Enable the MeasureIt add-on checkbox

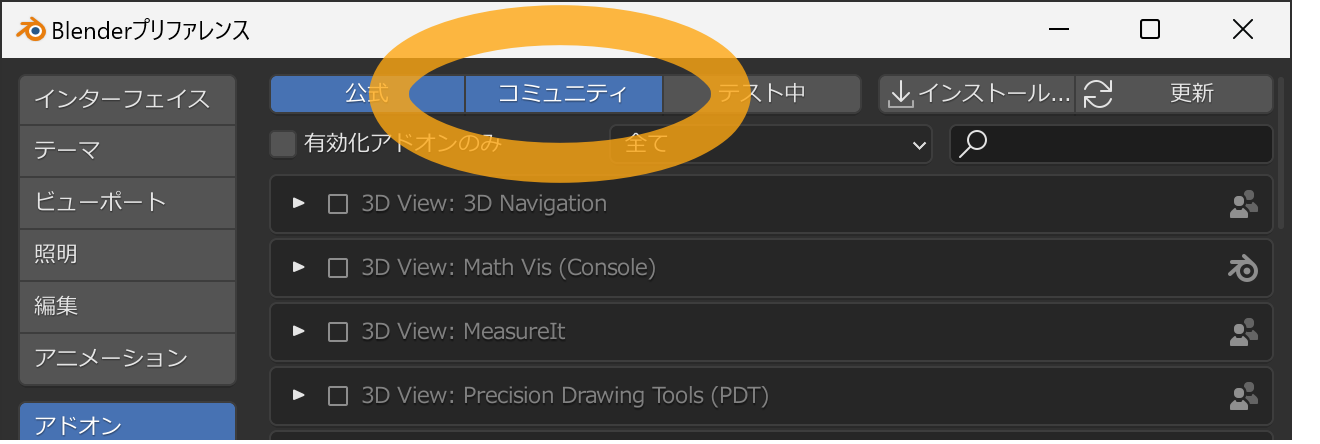(x=338, y=332)
